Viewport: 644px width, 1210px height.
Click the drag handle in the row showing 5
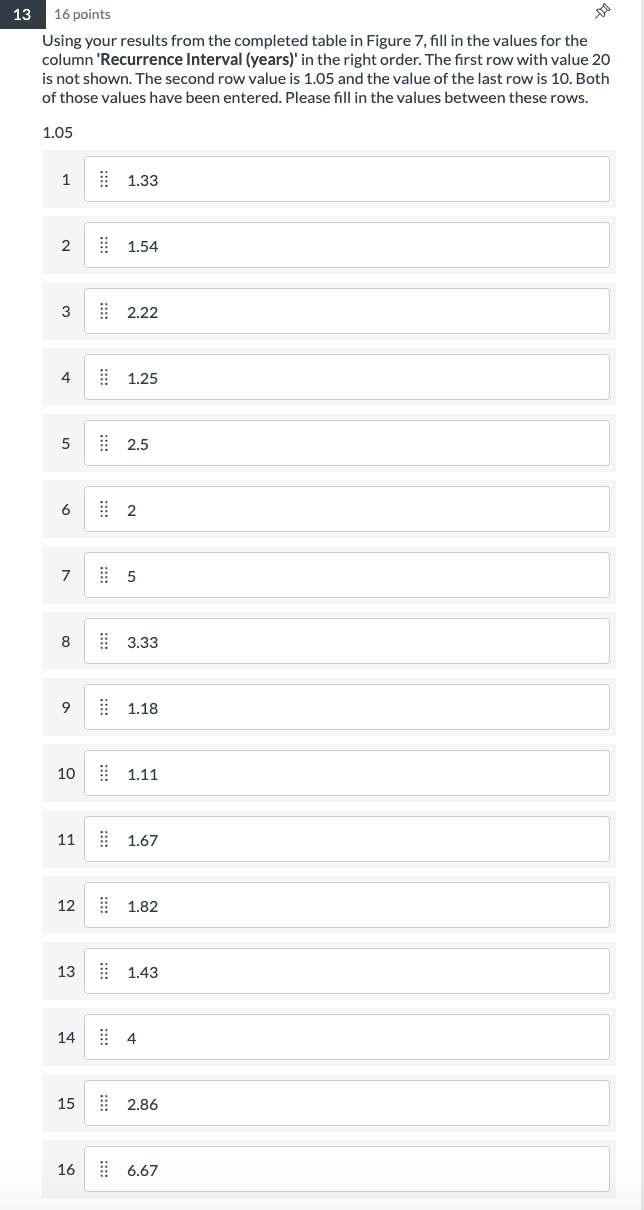[x=104, y=575]
